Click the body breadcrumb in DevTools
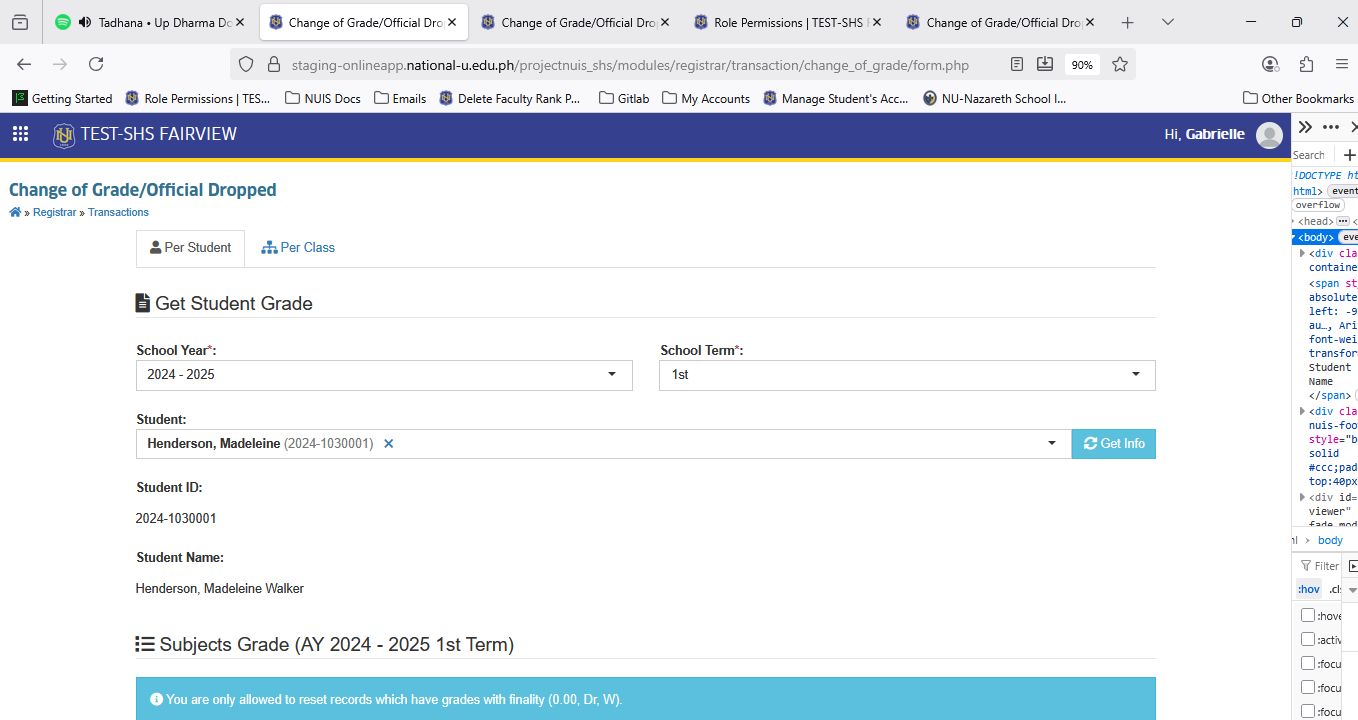The image size is (1358, 720). tap(1330, 540)
